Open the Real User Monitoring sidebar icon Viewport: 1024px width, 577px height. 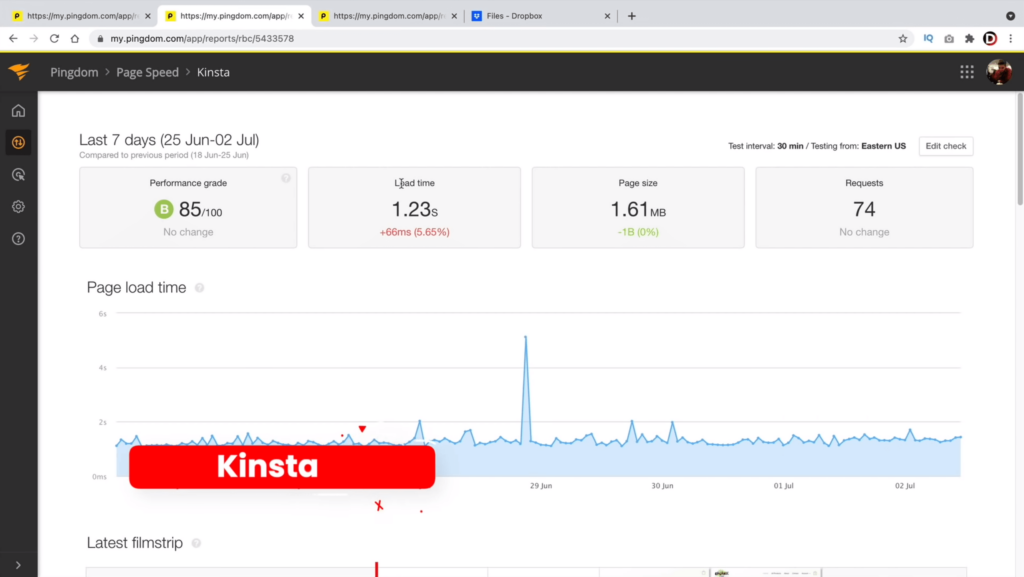(x=18, y=174)
